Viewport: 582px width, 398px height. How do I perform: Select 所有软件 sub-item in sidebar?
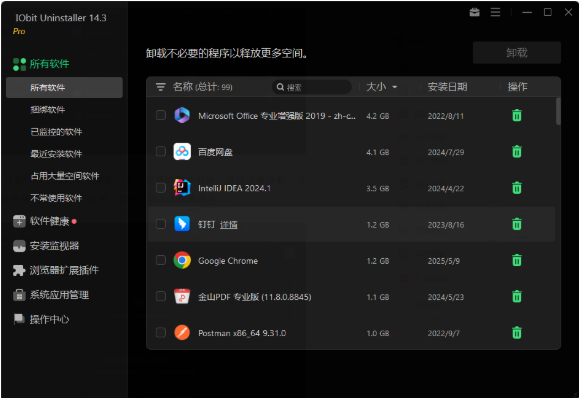[x=64, y=88]
